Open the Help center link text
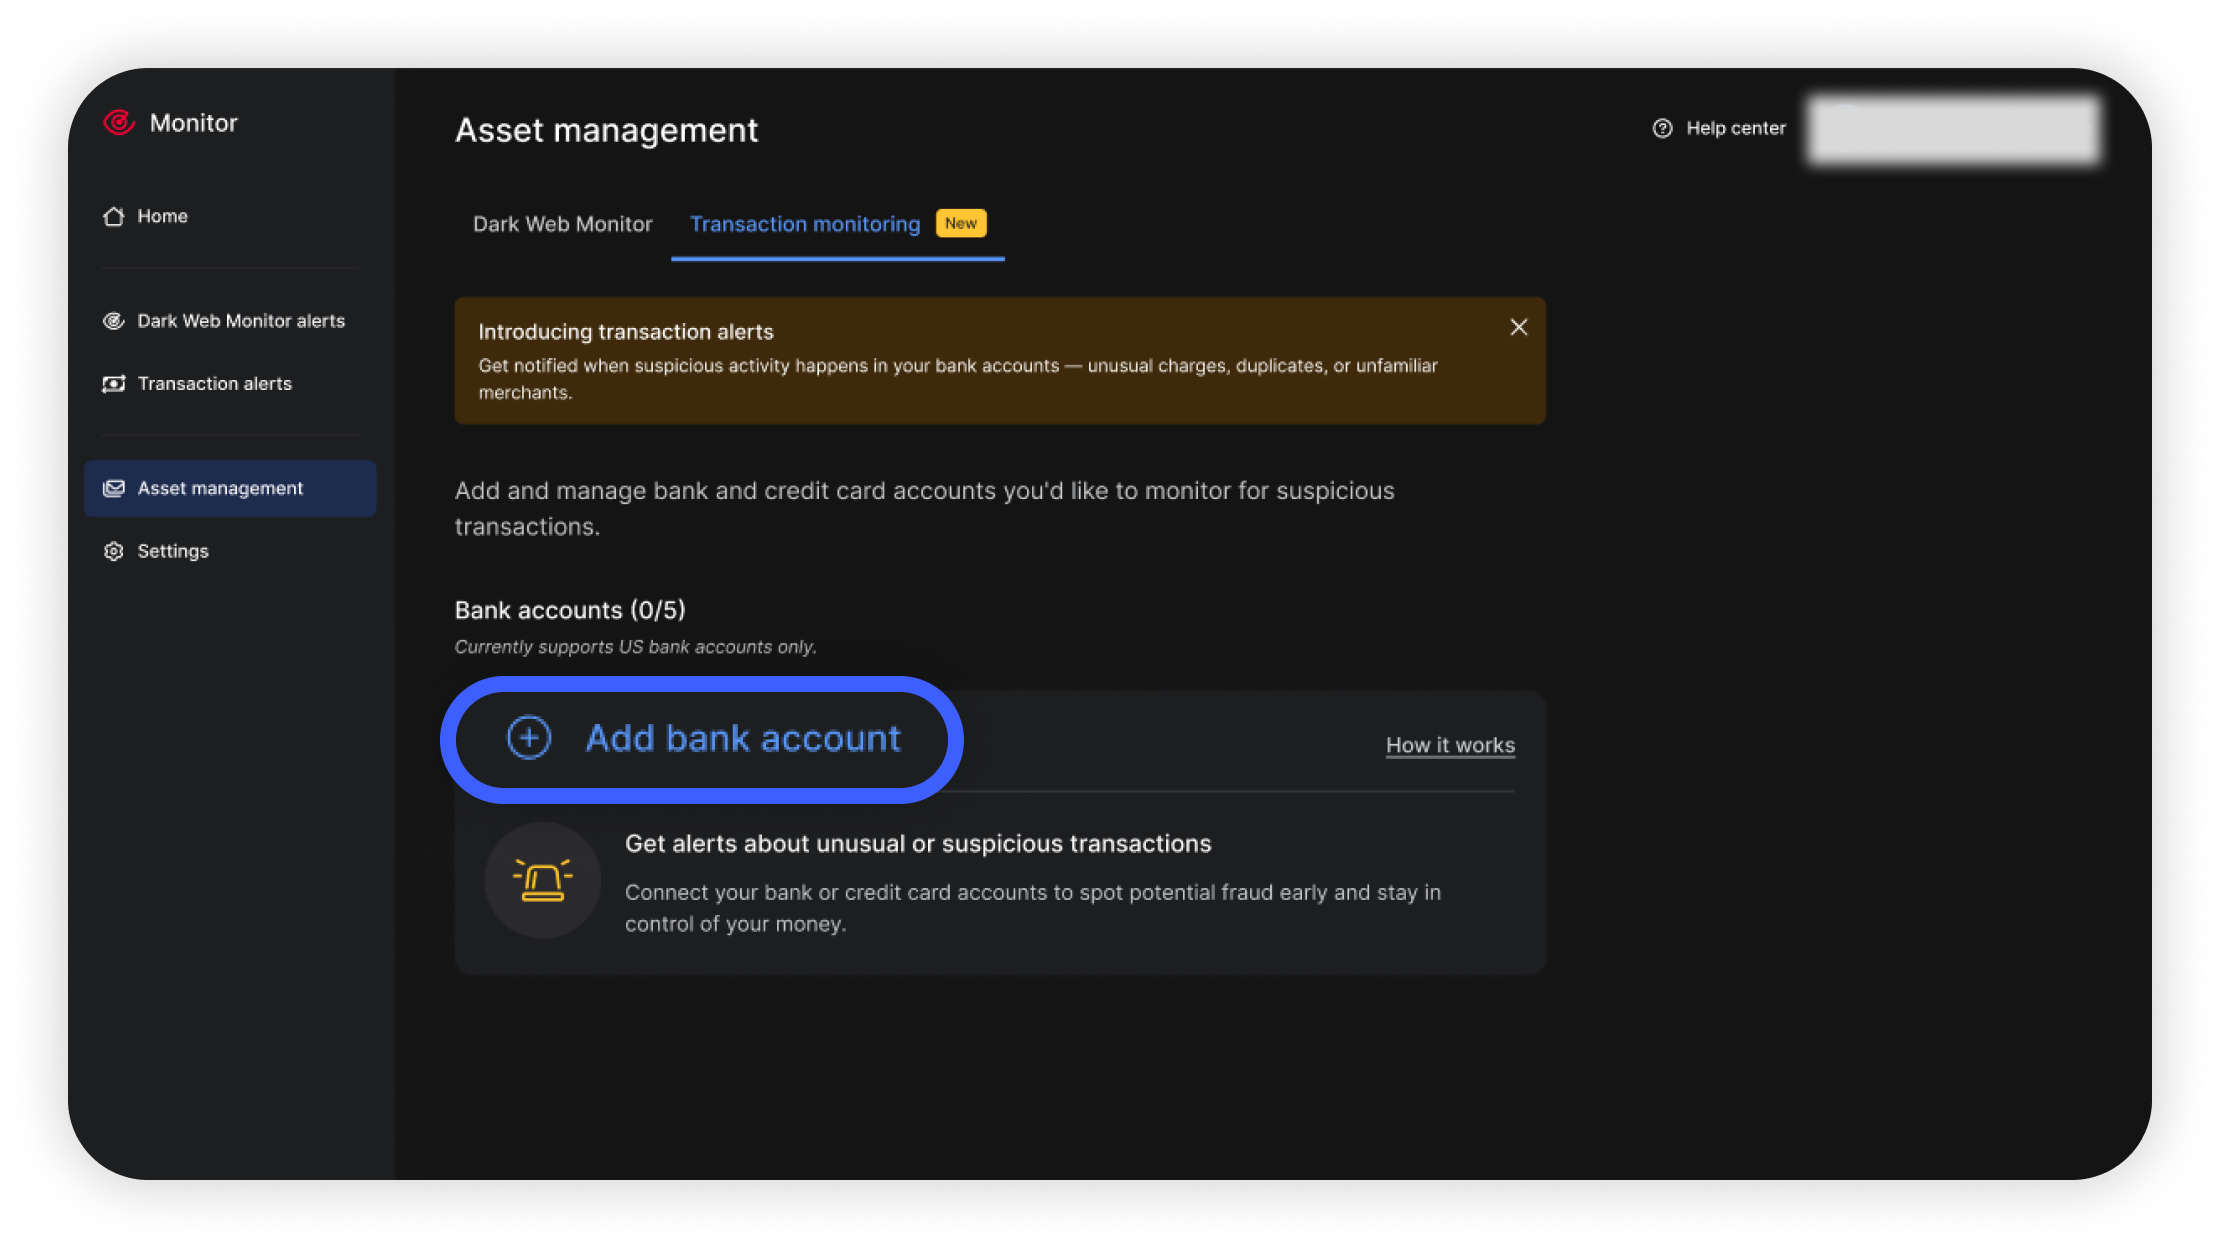The height and width of the screenshot is (1248, 2220). [x=1735, y=128]
